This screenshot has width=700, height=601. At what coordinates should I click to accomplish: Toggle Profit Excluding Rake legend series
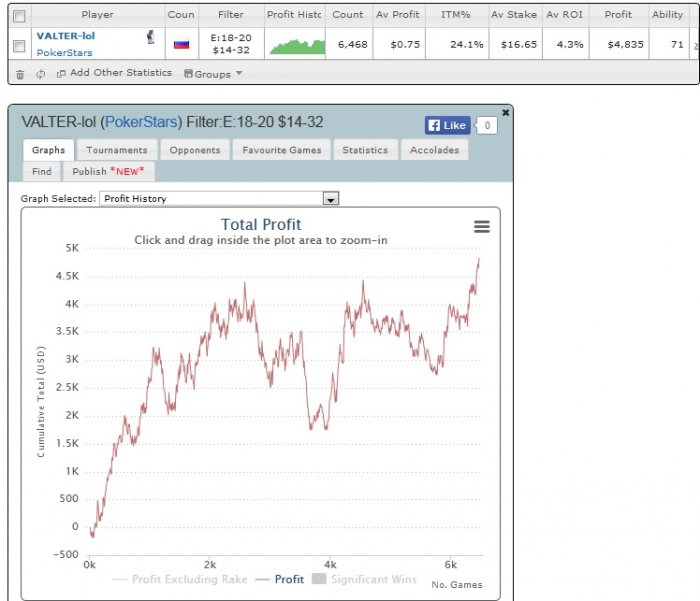pyautogui.click(x=180, y=579)
